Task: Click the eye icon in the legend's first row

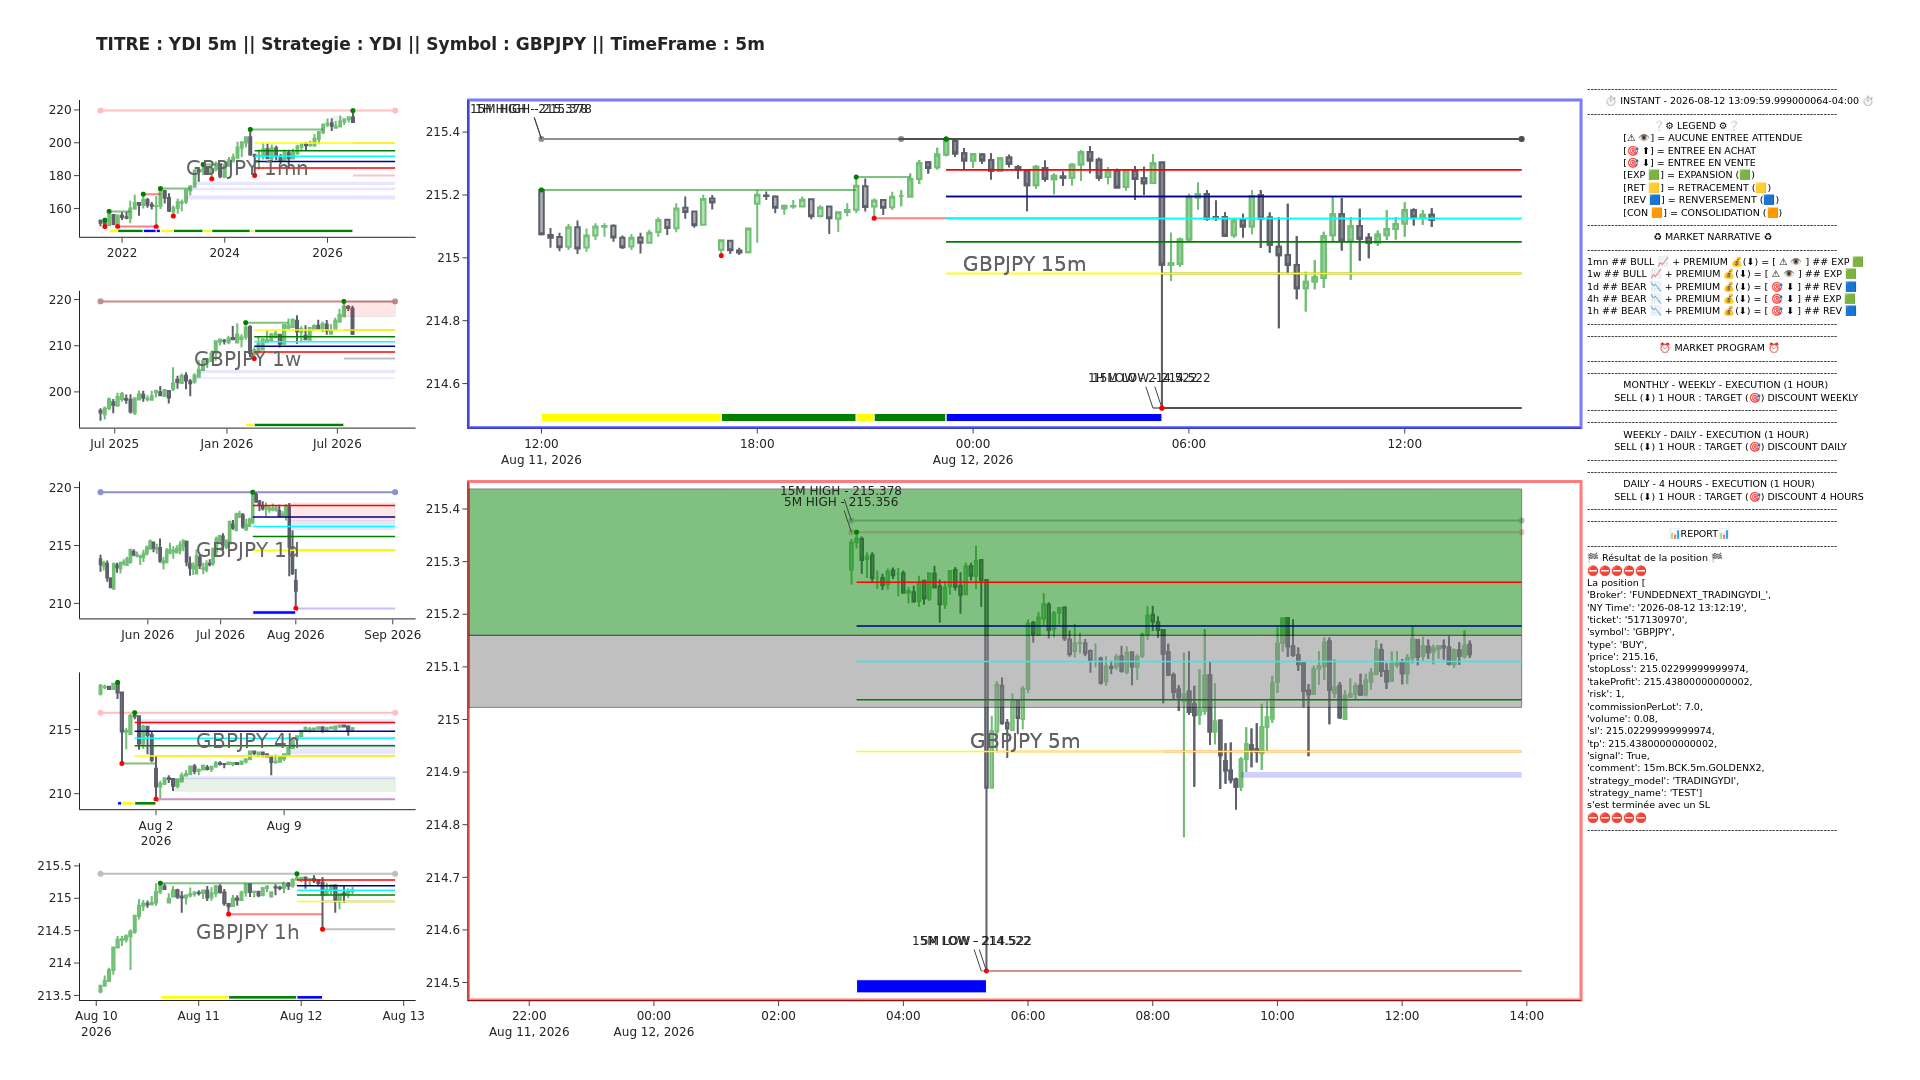Action: [x=1643, y=138]
